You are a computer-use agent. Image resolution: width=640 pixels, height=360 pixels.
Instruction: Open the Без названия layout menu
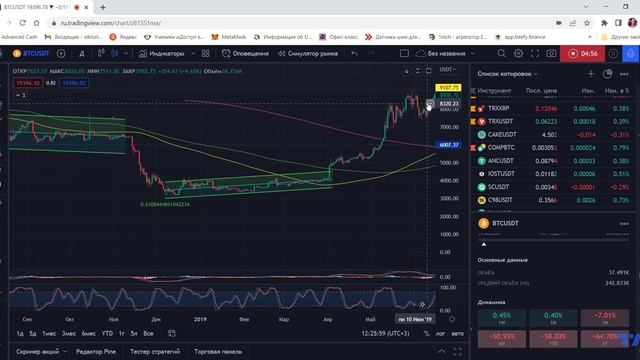[445, 53]
